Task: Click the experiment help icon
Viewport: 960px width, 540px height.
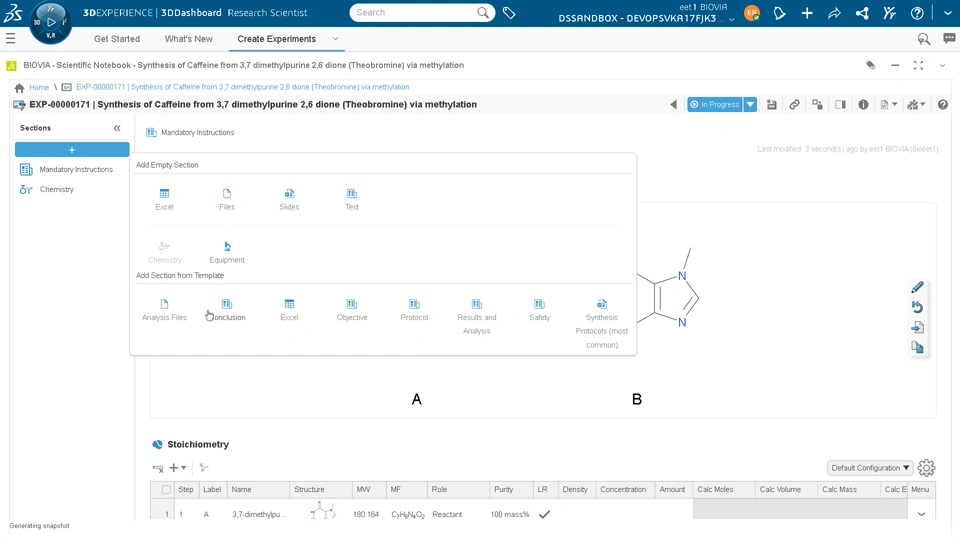Action: 943,105
